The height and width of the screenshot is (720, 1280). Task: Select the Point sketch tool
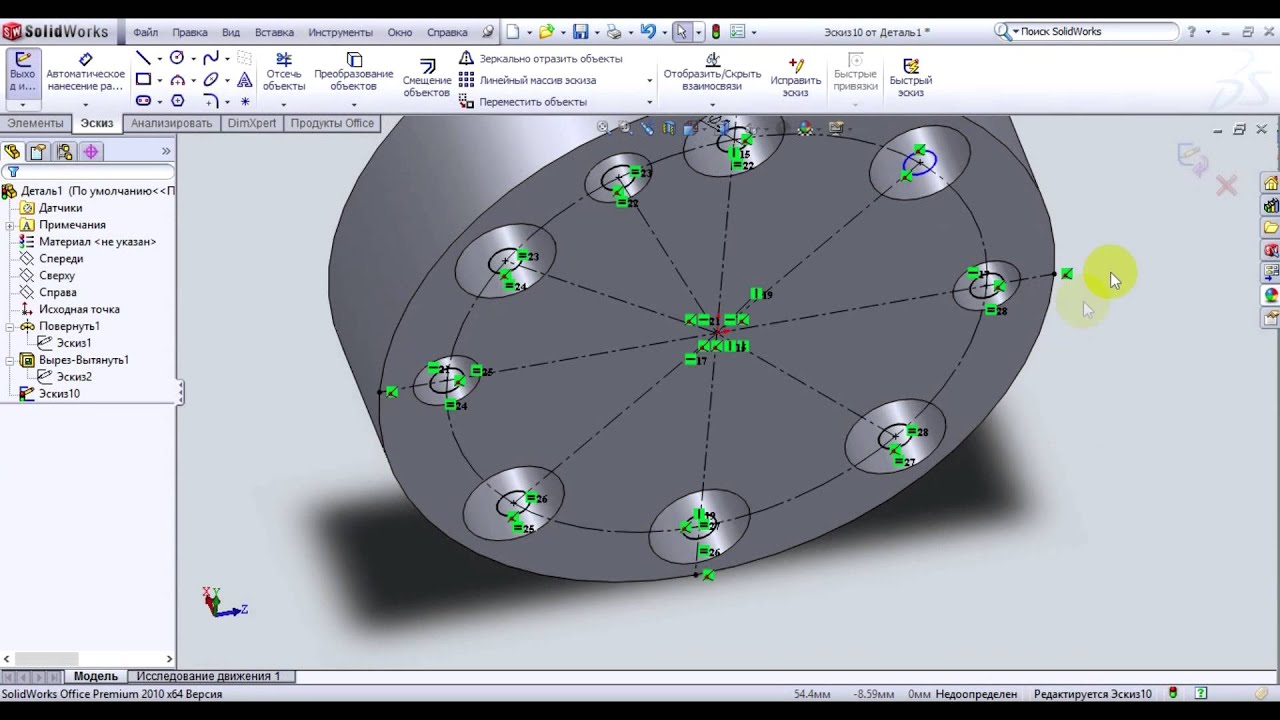coord(244,101)
